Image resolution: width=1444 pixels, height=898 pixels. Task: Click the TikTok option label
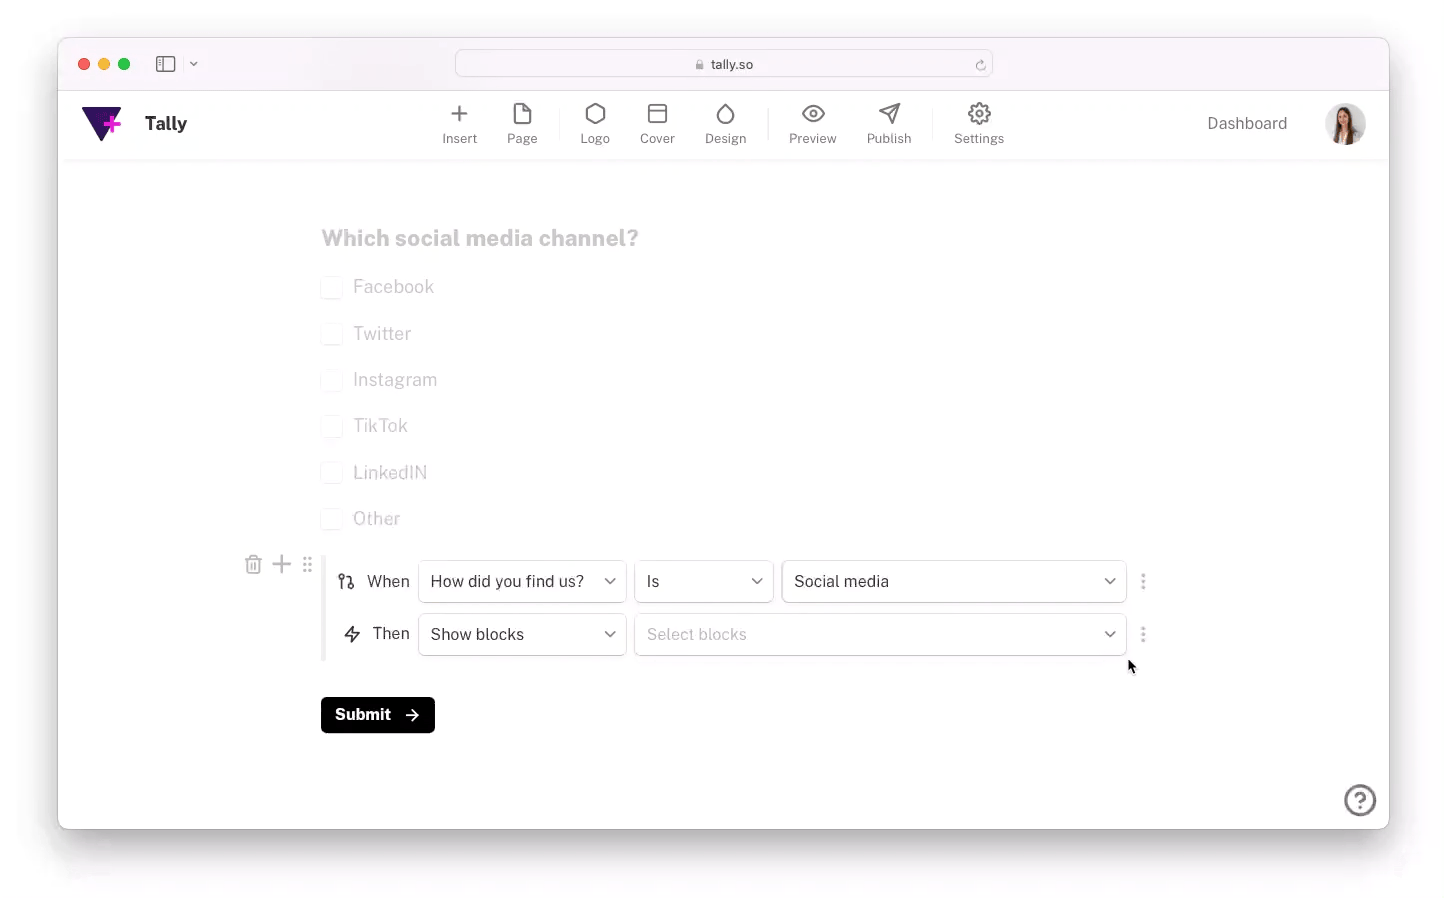point(380,426)
